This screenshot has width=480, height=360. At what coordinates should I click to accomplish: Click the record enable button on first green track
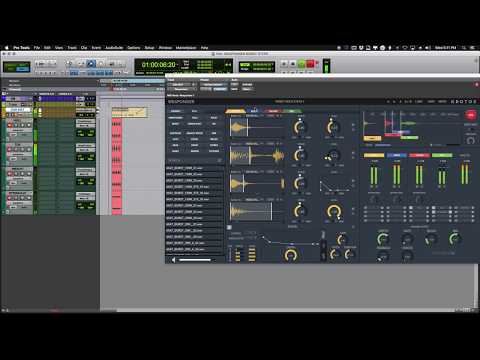[10, 125]
